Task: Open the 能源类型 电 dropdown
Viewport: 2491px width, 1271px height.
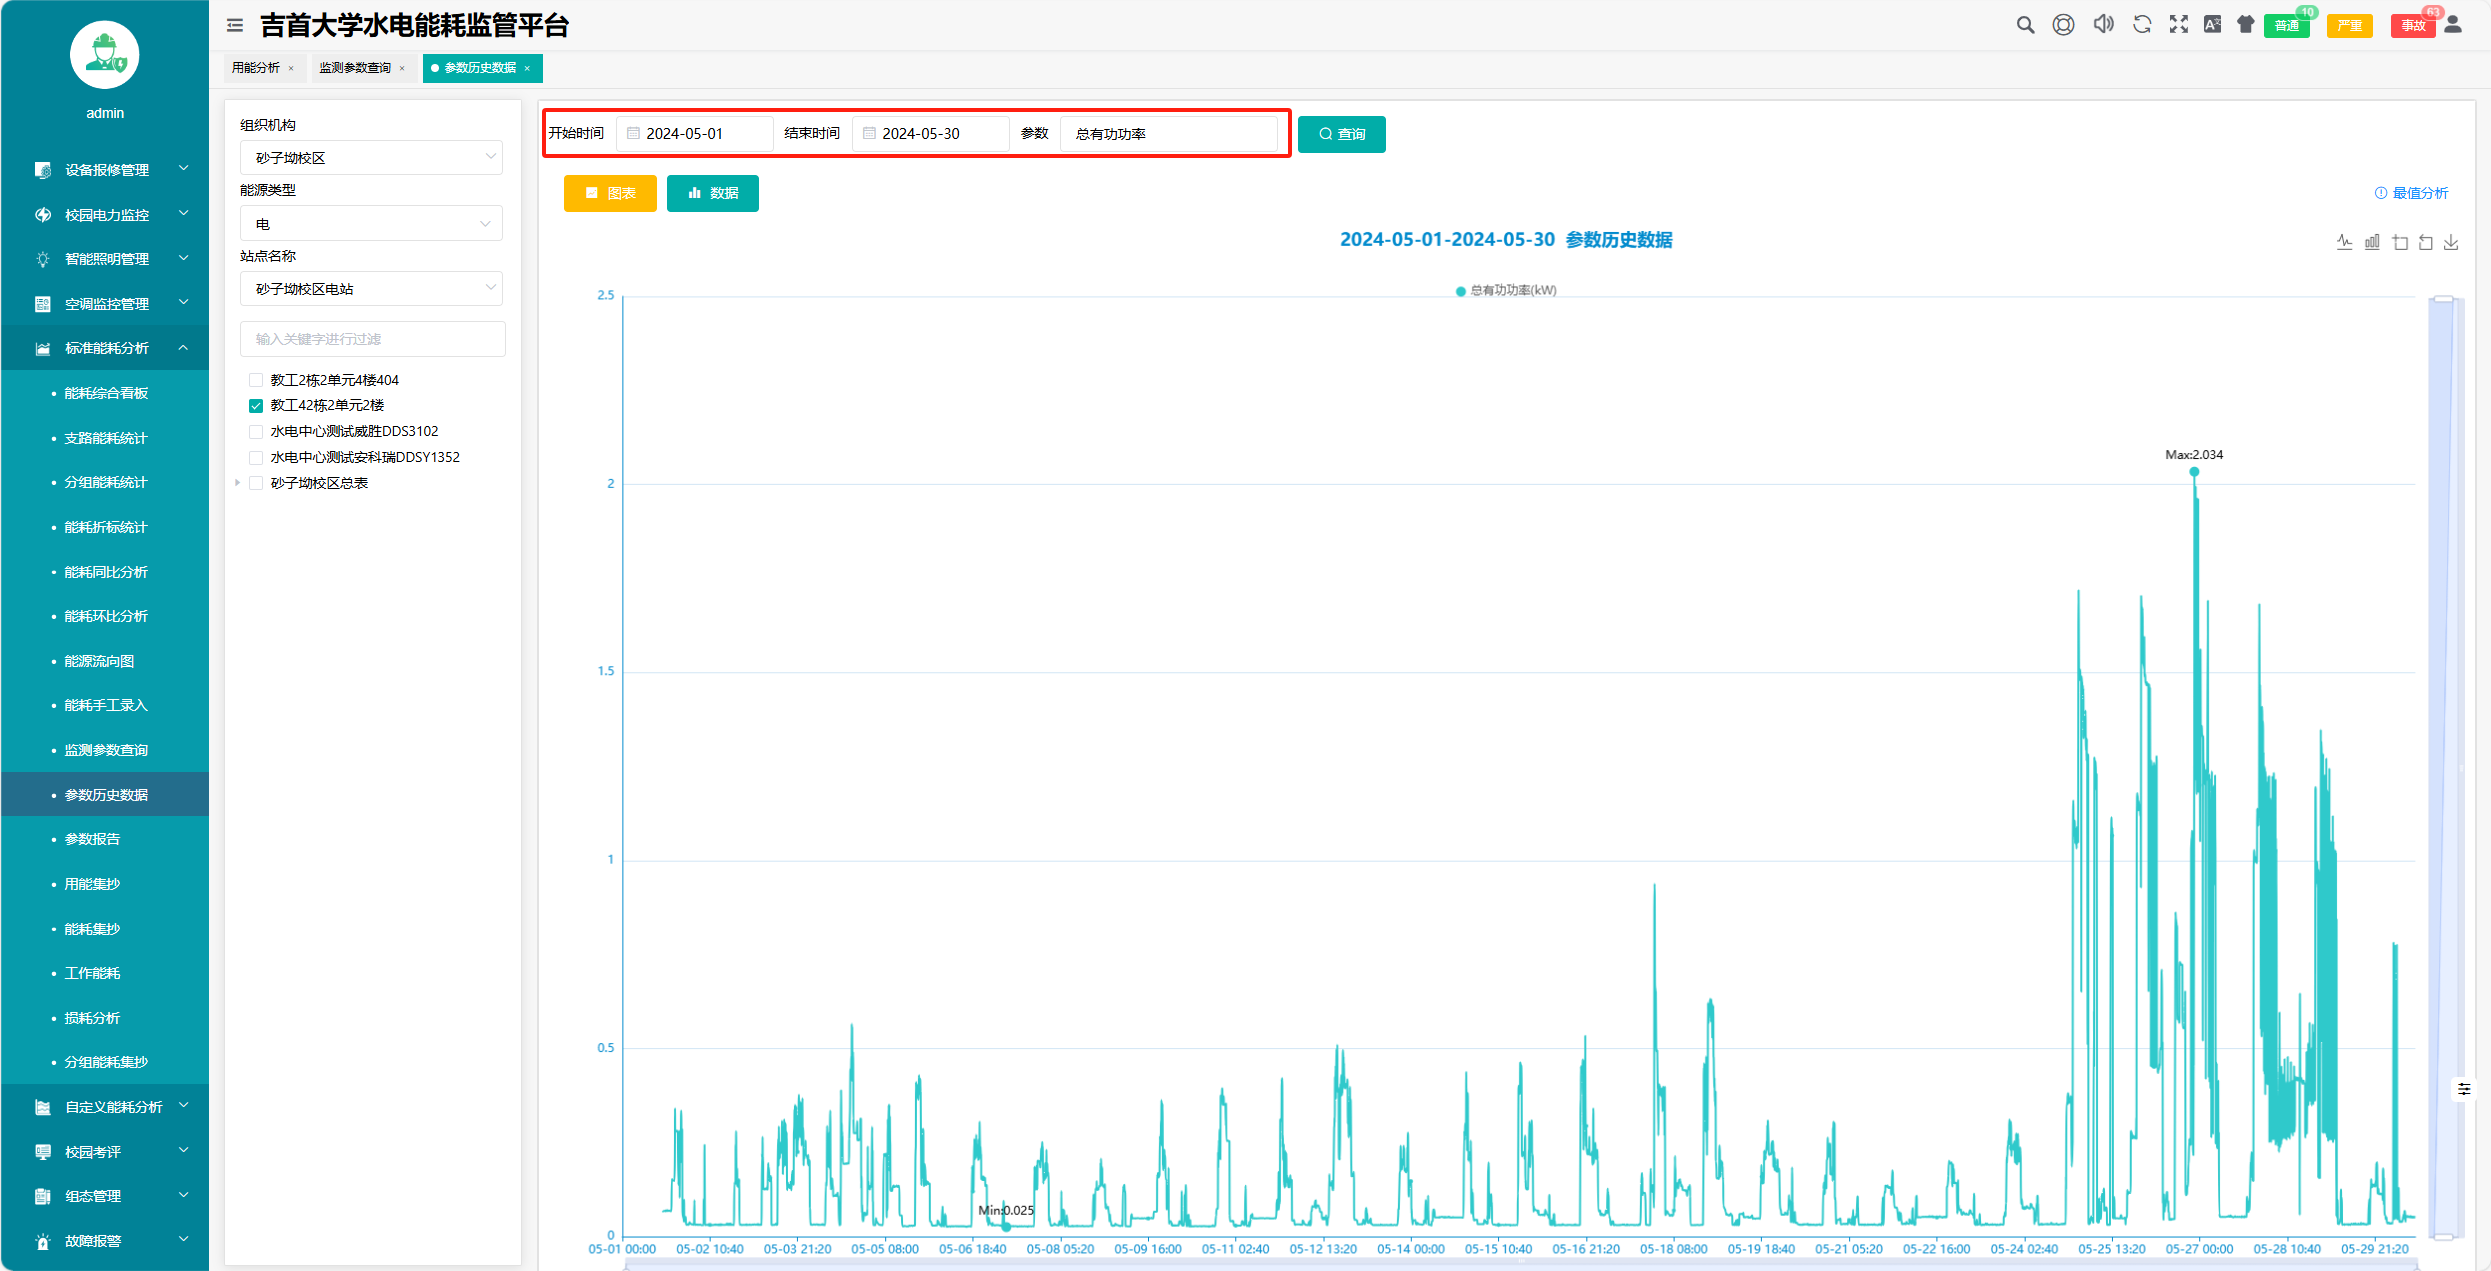Action: [371, 224]
